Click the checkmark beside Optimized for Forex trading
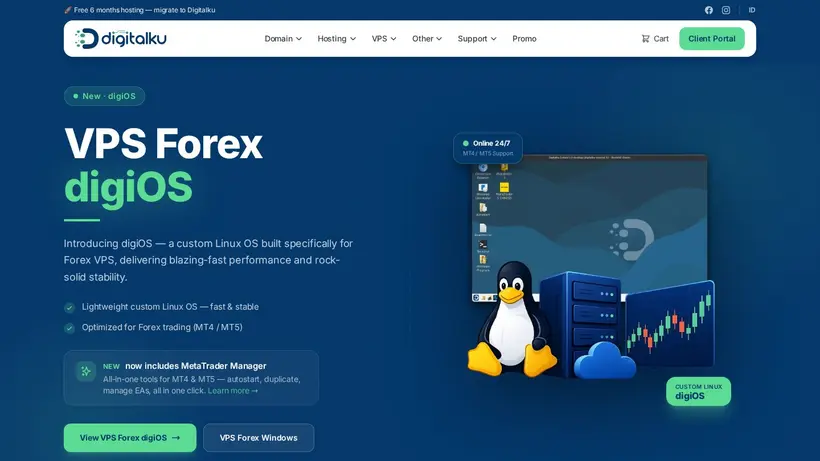This screenshot has width=820, height=461. 70,328
